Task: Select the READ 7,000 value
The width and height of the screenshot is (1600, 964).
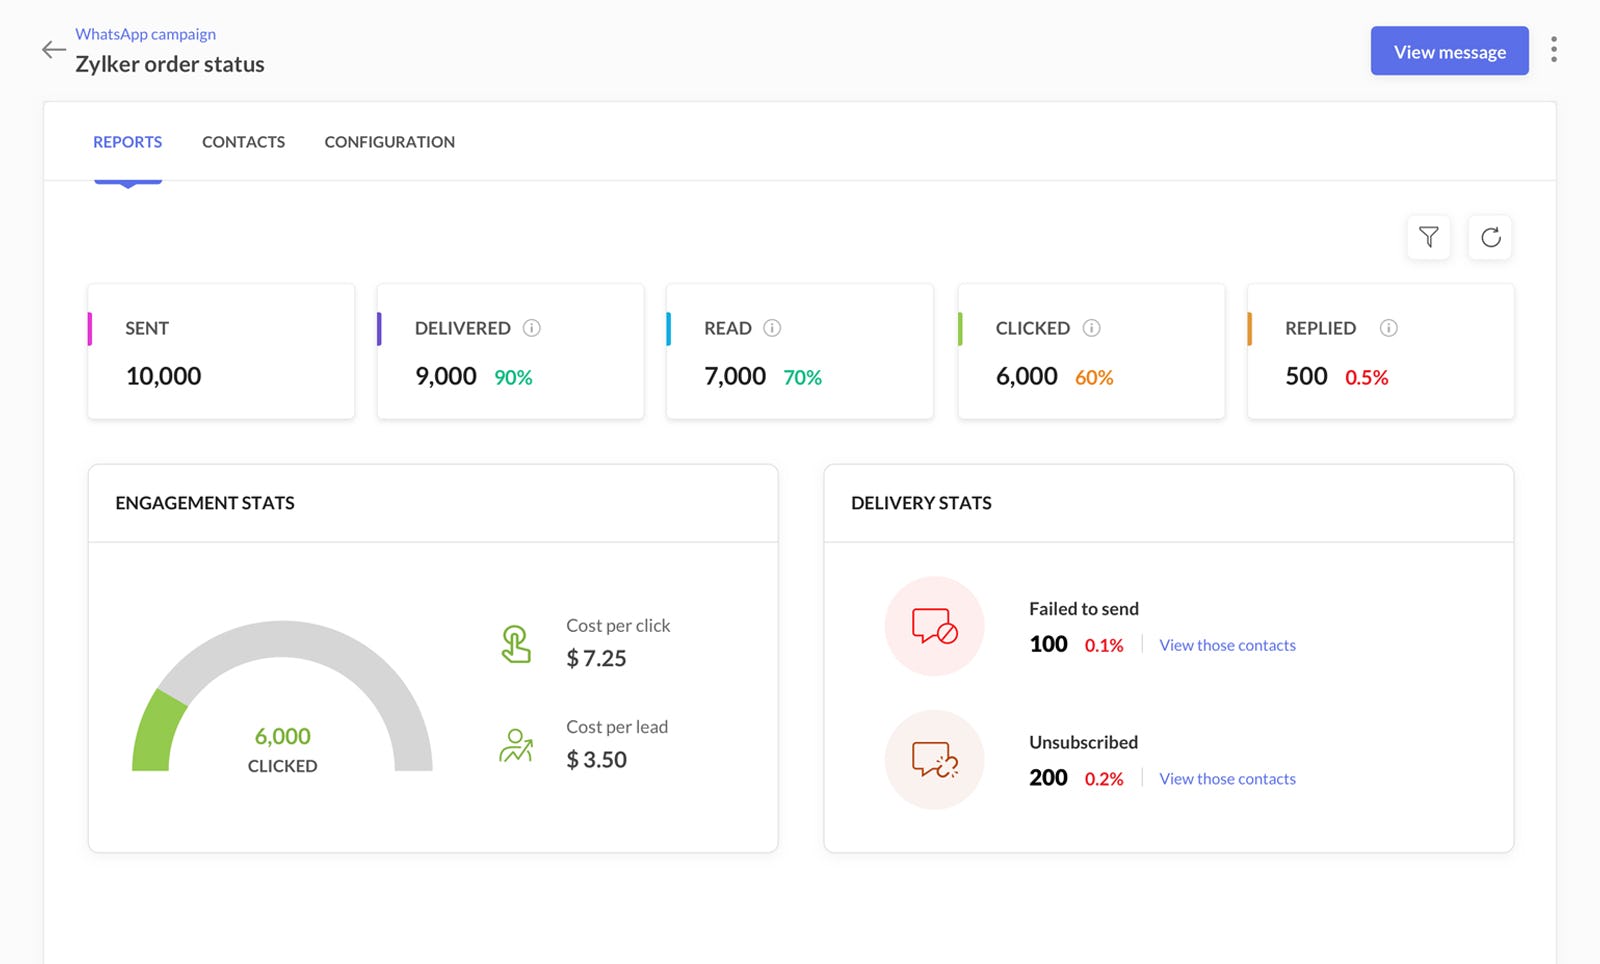Action: (x=735, y=376)
